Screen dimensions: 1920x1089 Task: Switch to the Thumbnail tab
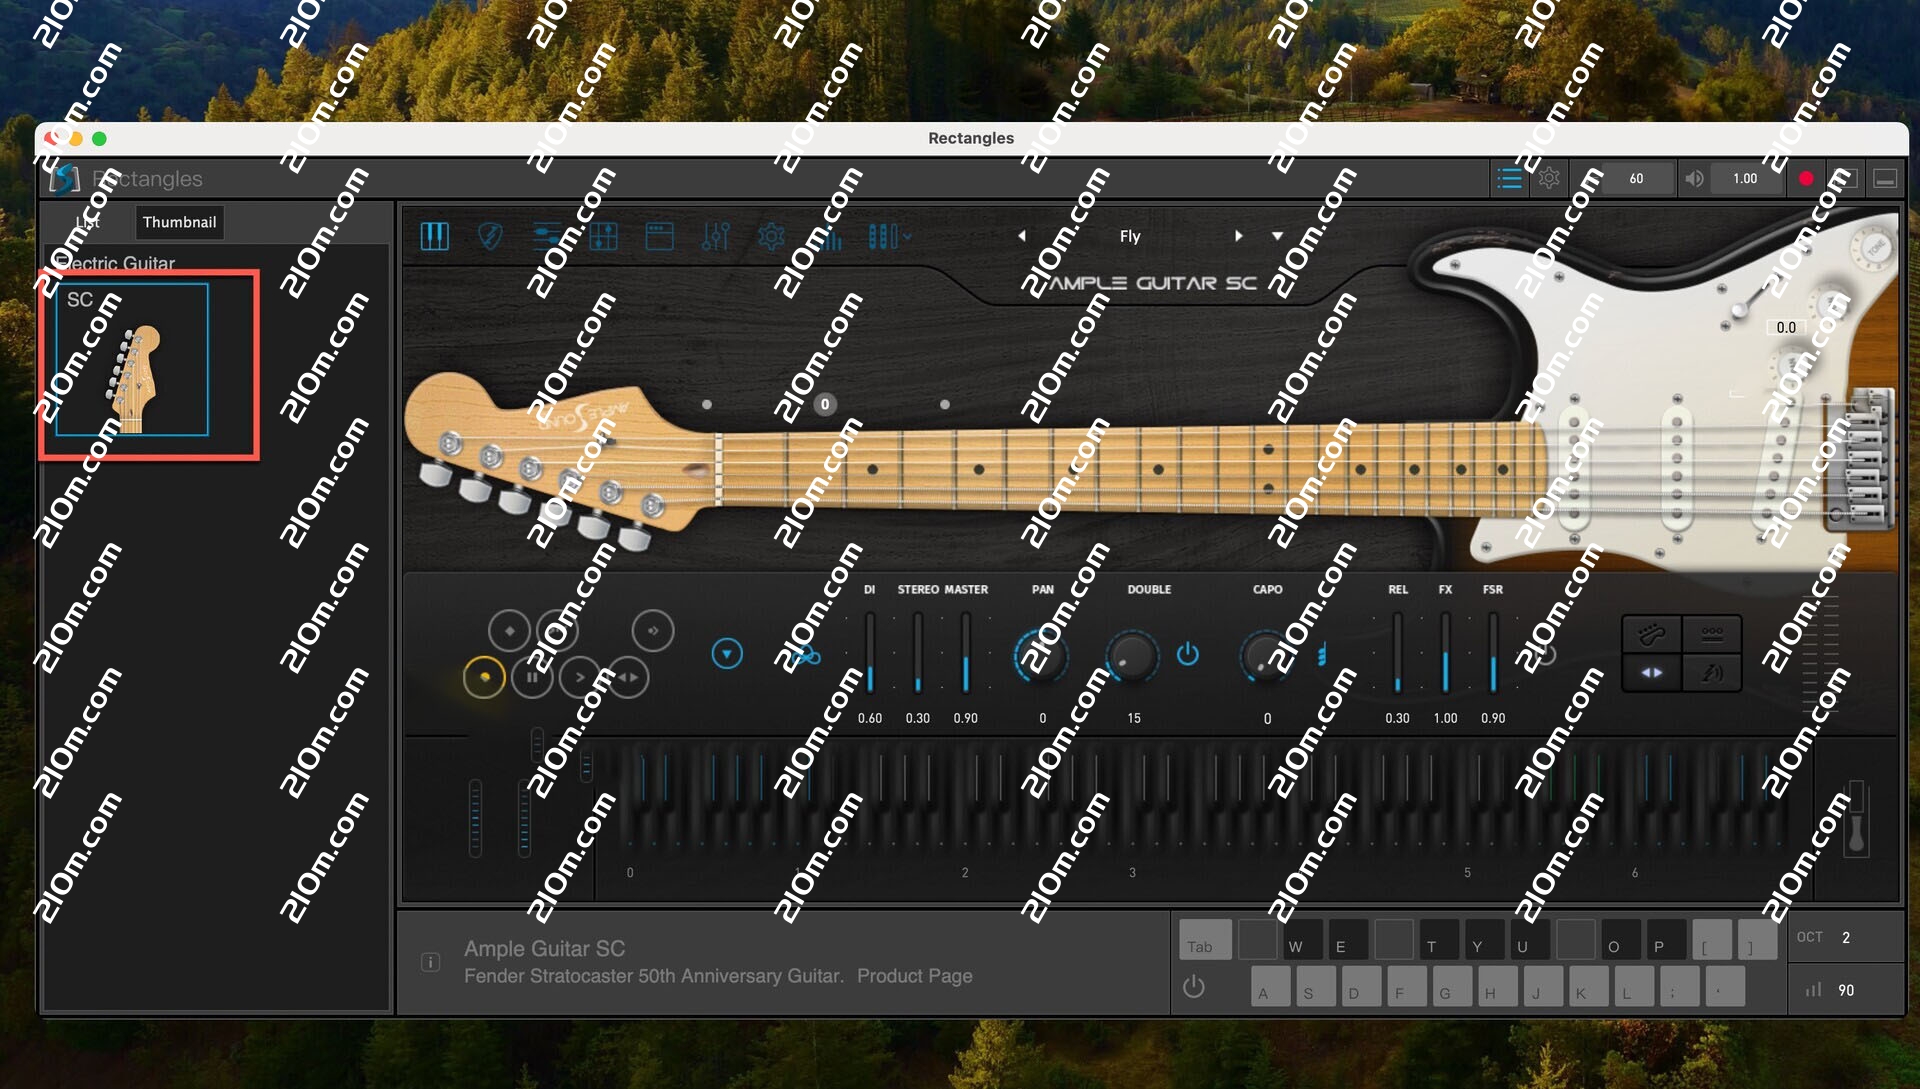179,222
